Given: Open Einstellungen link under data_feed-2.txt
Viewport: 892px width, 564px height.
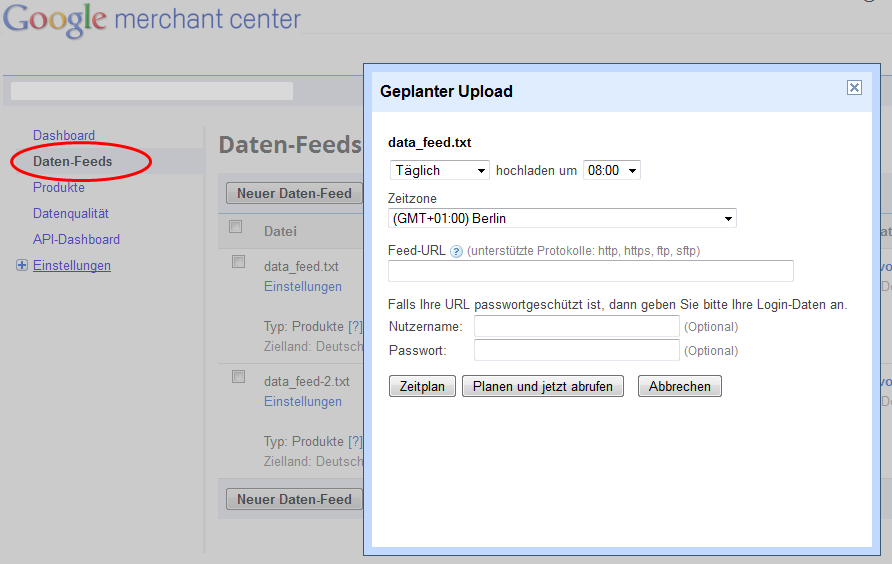Looking at the screenshot, I should tap(303, 402).
